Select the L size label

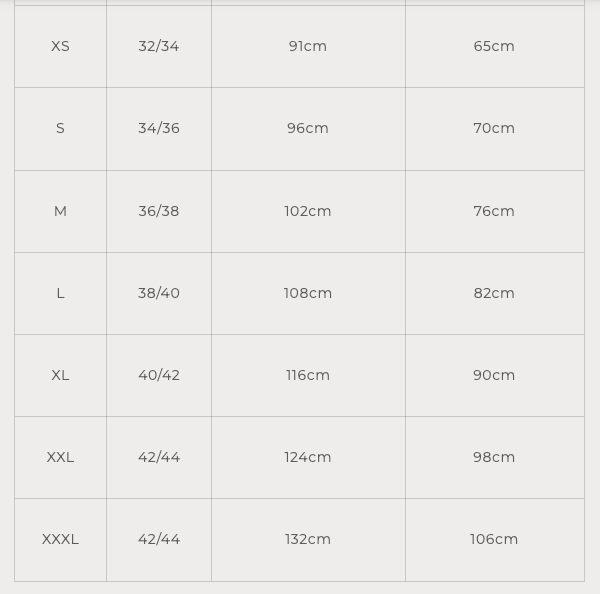(60, 294)
